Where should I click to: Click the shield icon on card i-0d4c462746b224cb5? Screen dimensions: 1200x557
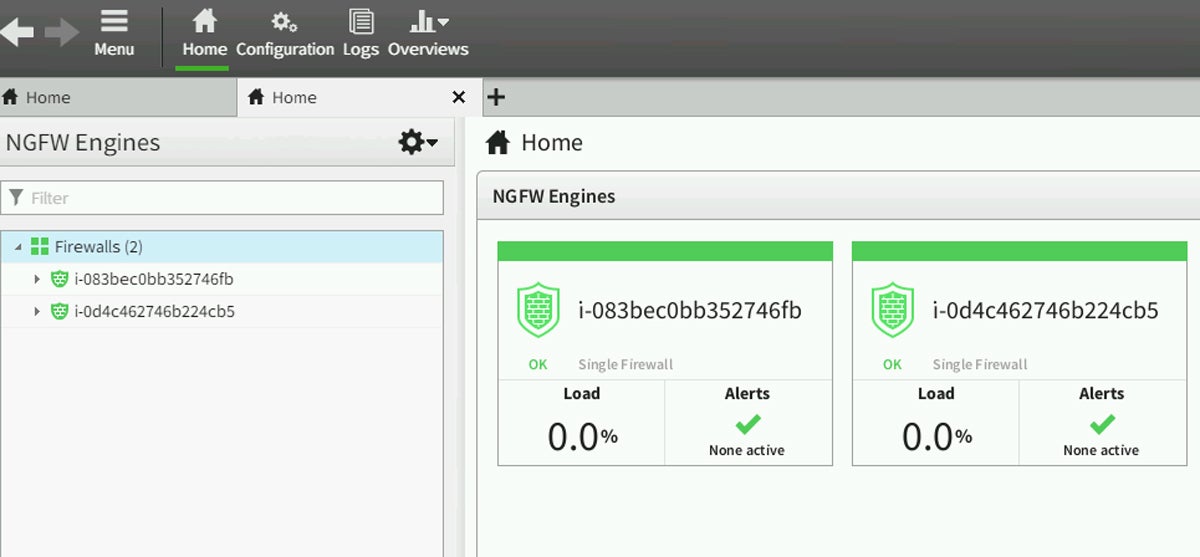892,310
